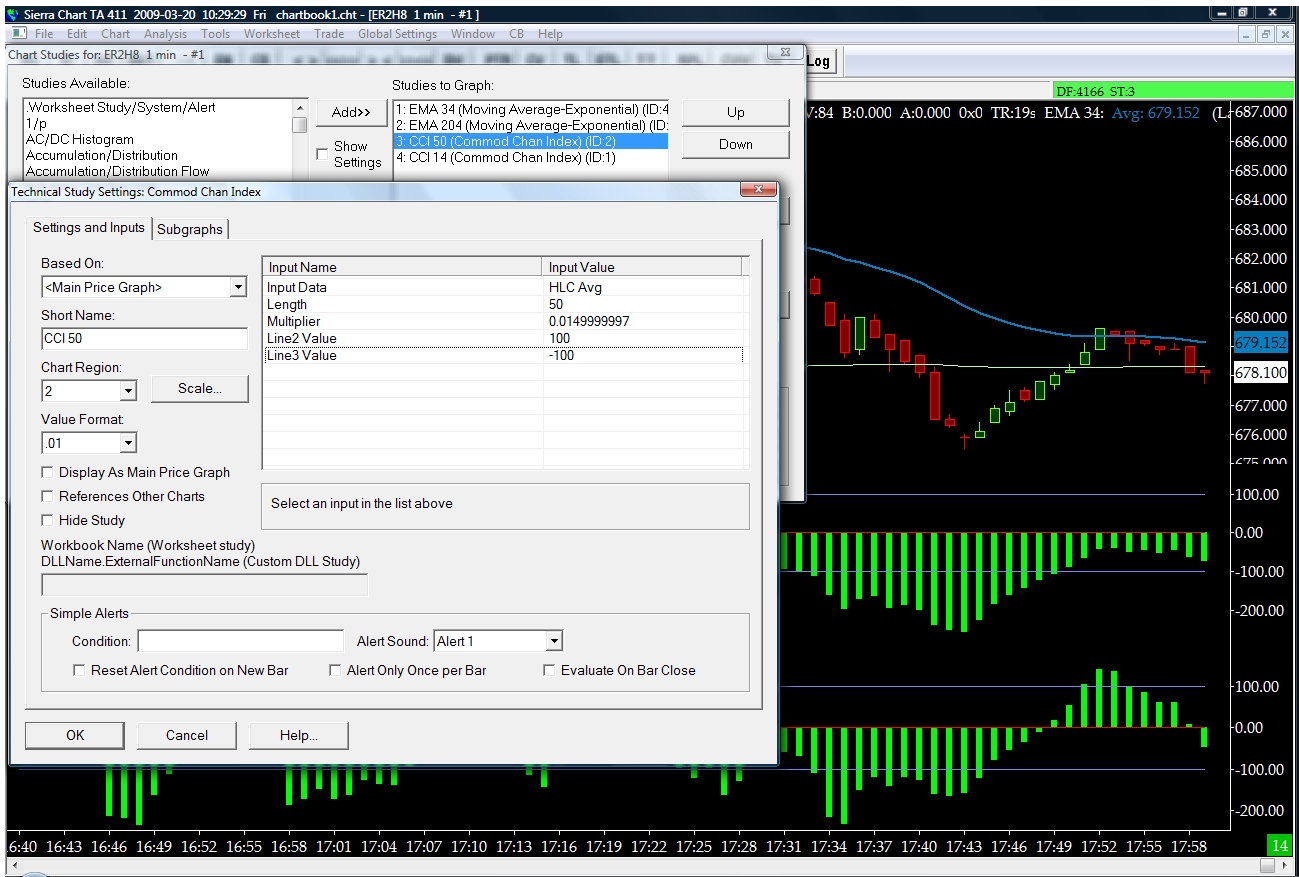
Task: Select CCI 50 in Studies to Graph
Action: pyautogui.click(x=531, y=141)
